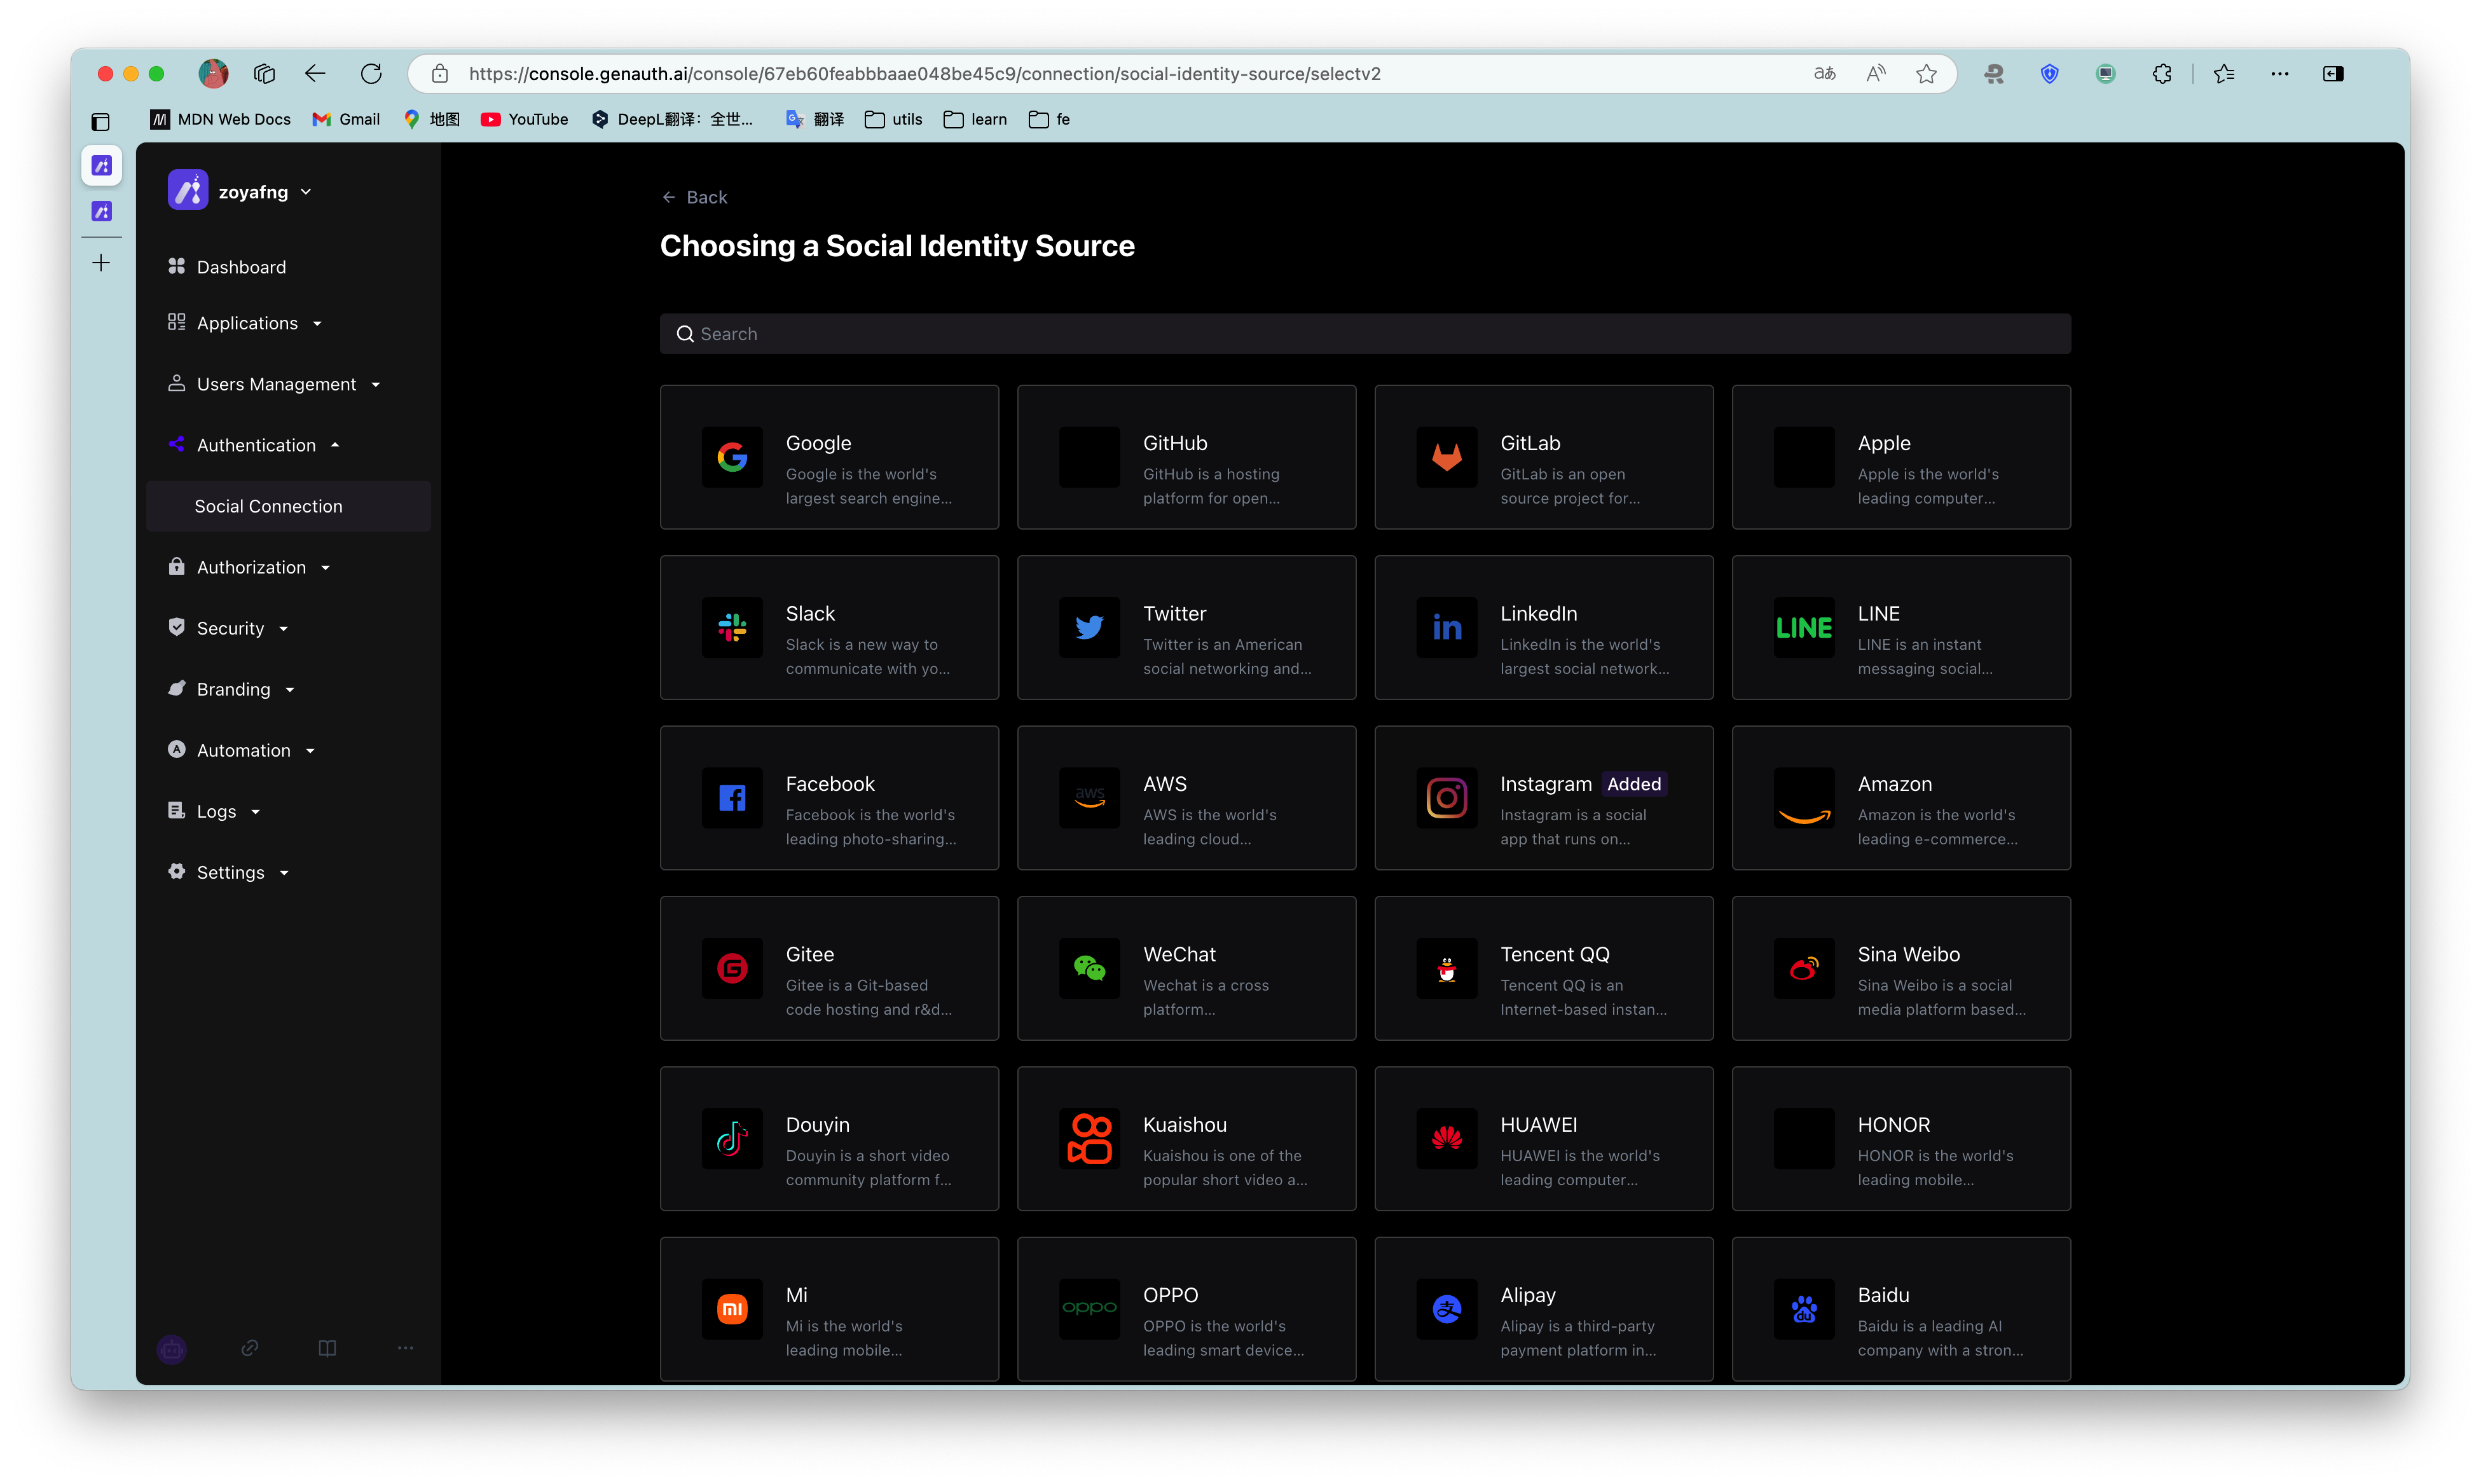Screen dimensions: 2481x1484
Task: Open Gmail bookmark
Action: click(346, 119)
